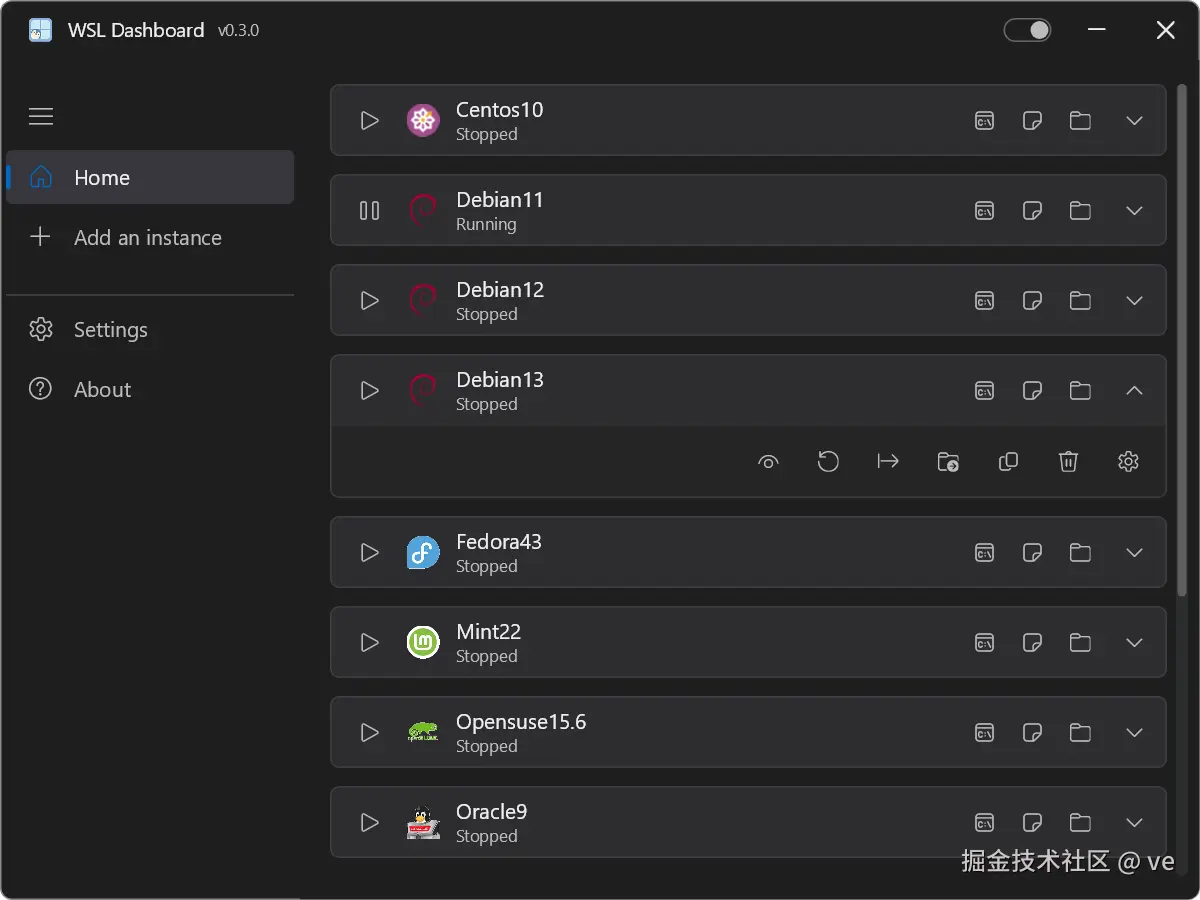Open the Fedora43 instance folder
The width and height of the screenshot is (1200, 900).
[1080, 552]
